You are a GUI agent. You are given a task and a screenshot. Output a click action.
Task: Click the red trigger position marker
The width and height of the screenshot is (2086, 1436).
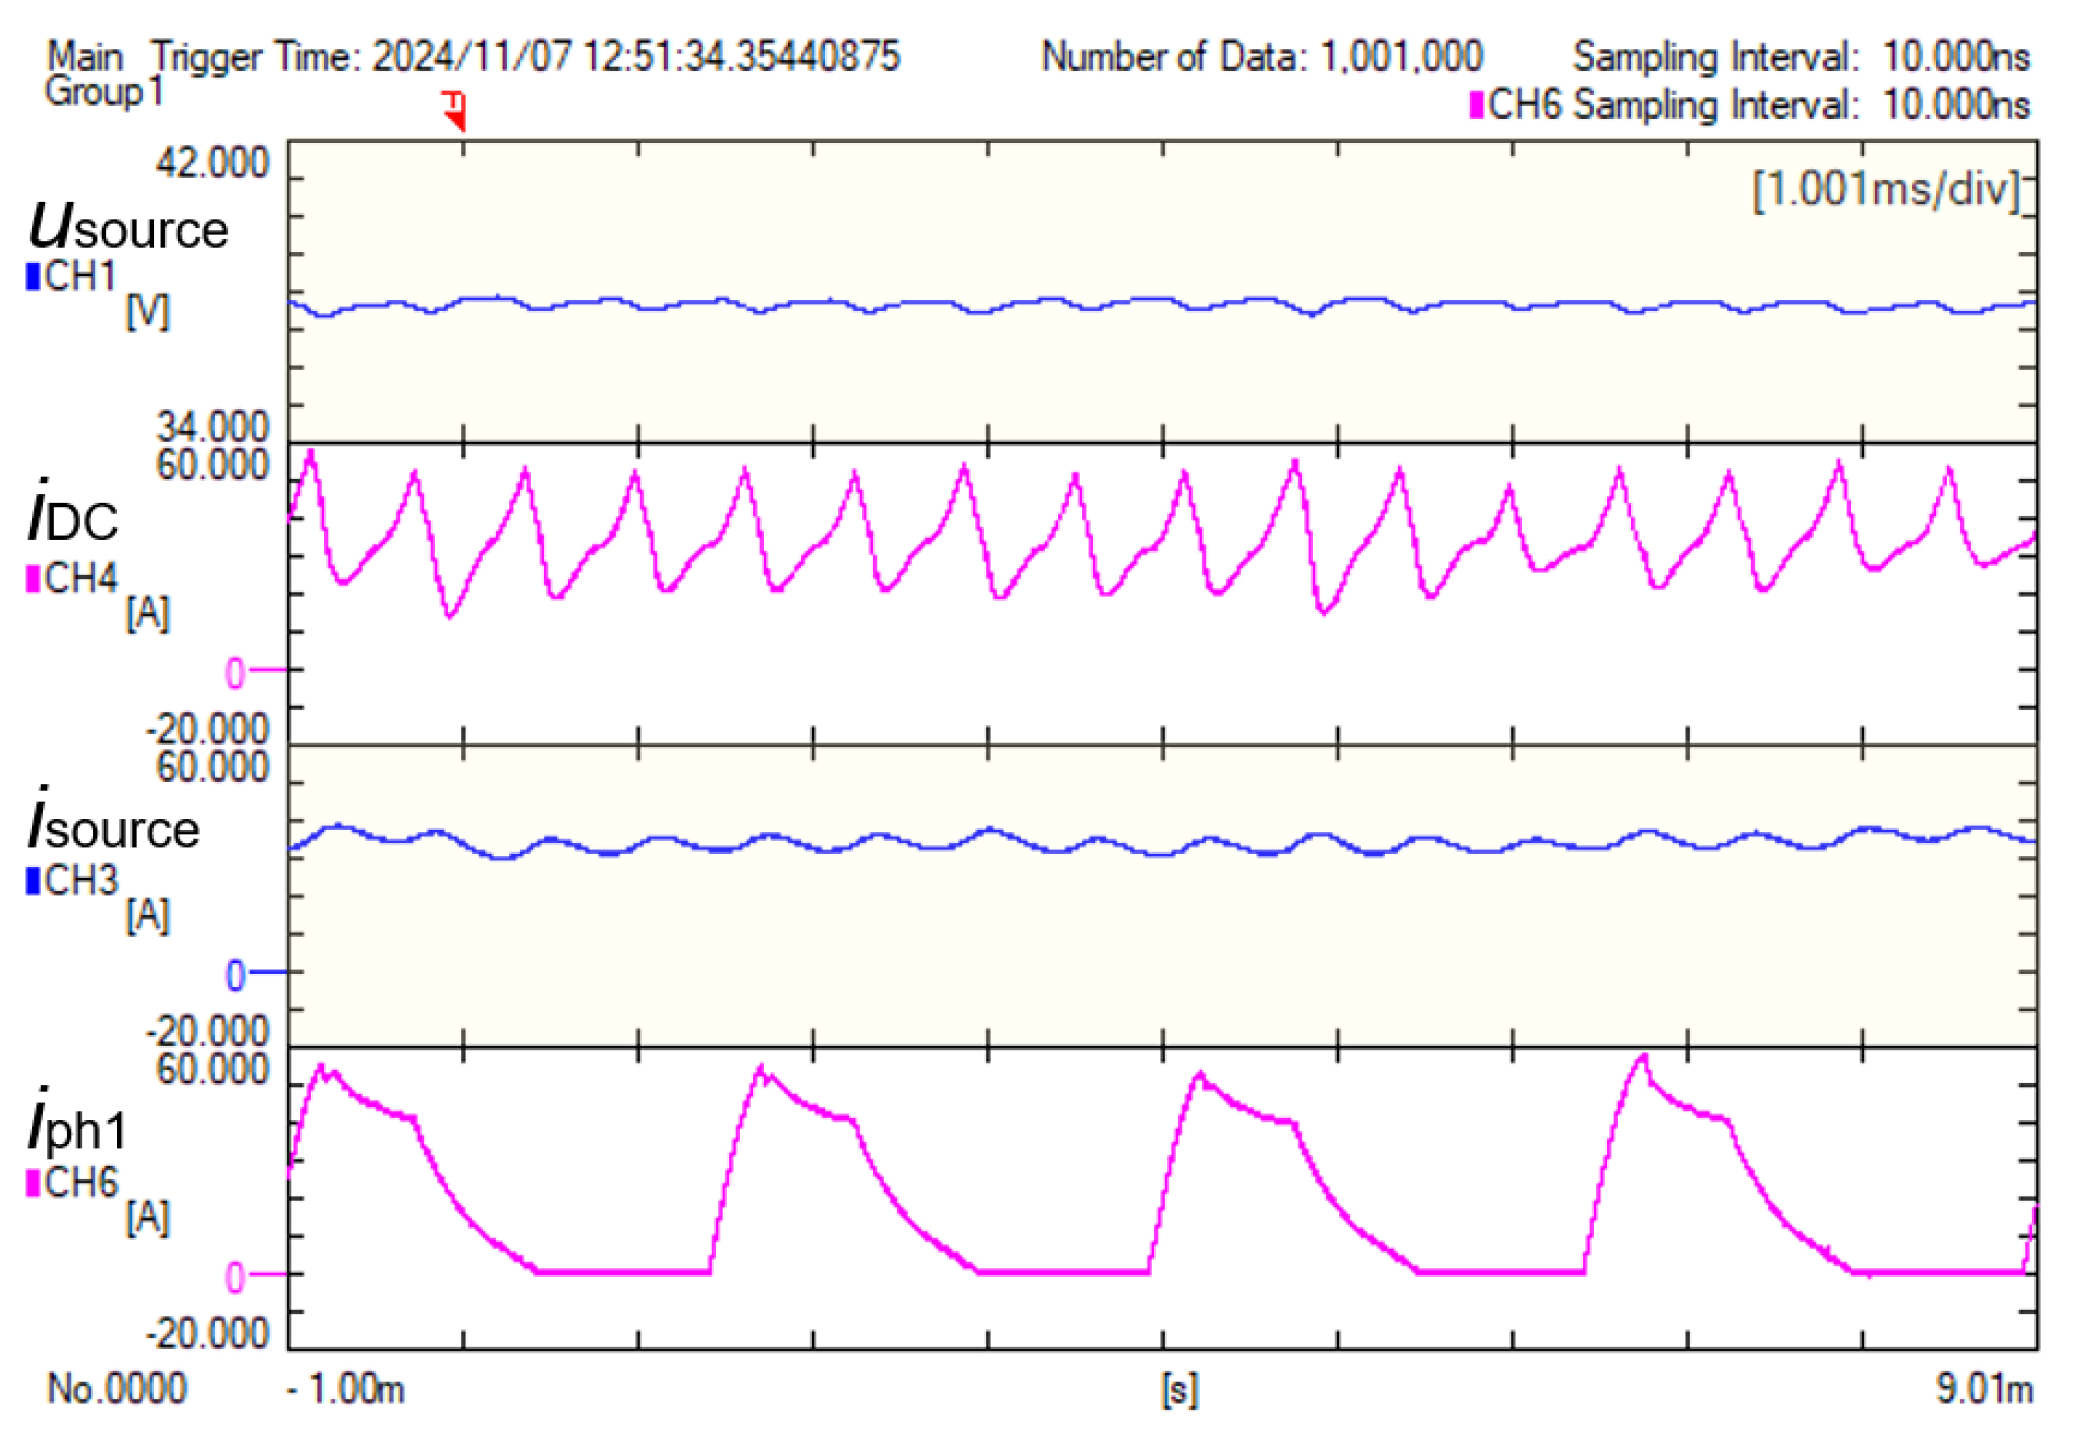tap(455, 109)
